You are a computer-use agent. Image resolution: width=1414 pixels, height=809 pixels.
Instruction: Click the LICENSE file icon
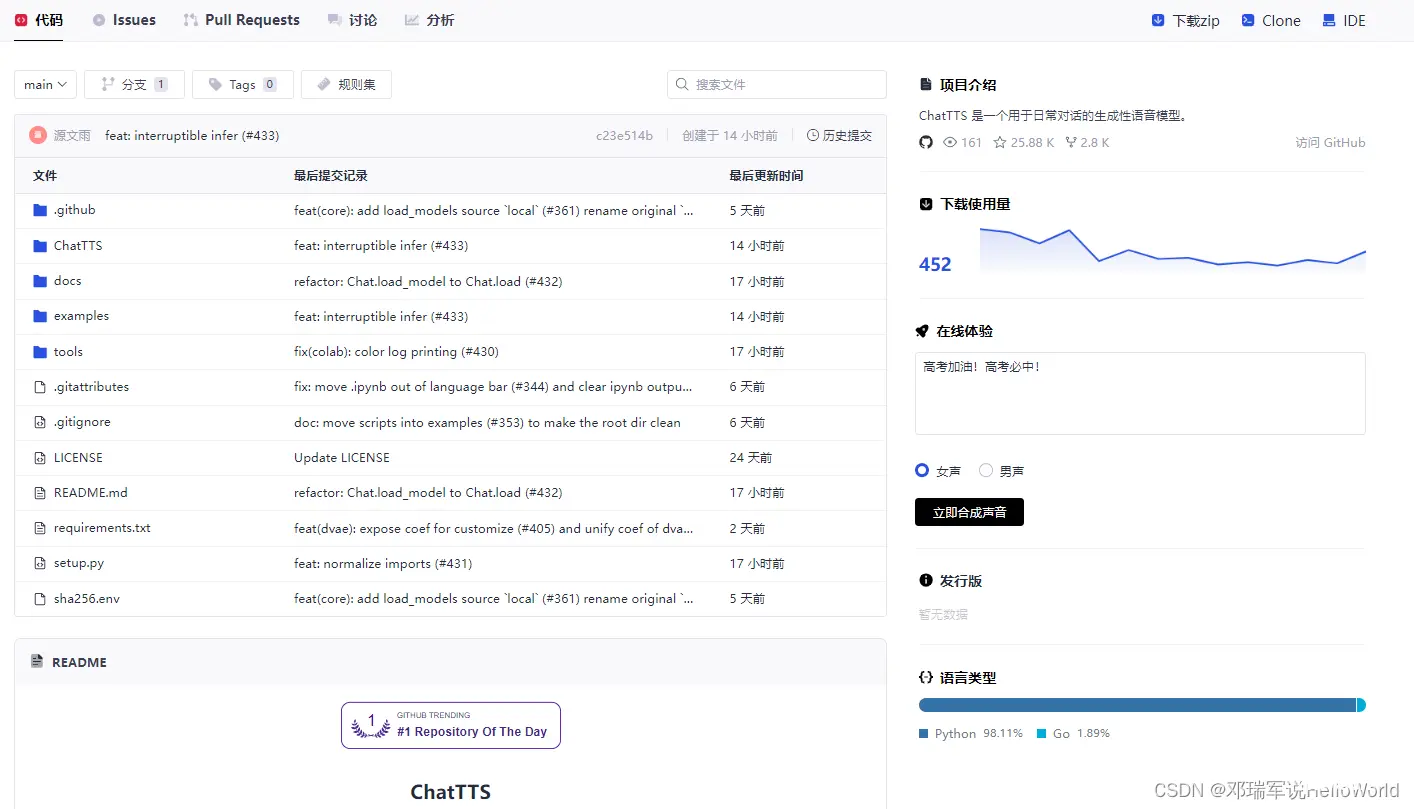pos(40,458)
